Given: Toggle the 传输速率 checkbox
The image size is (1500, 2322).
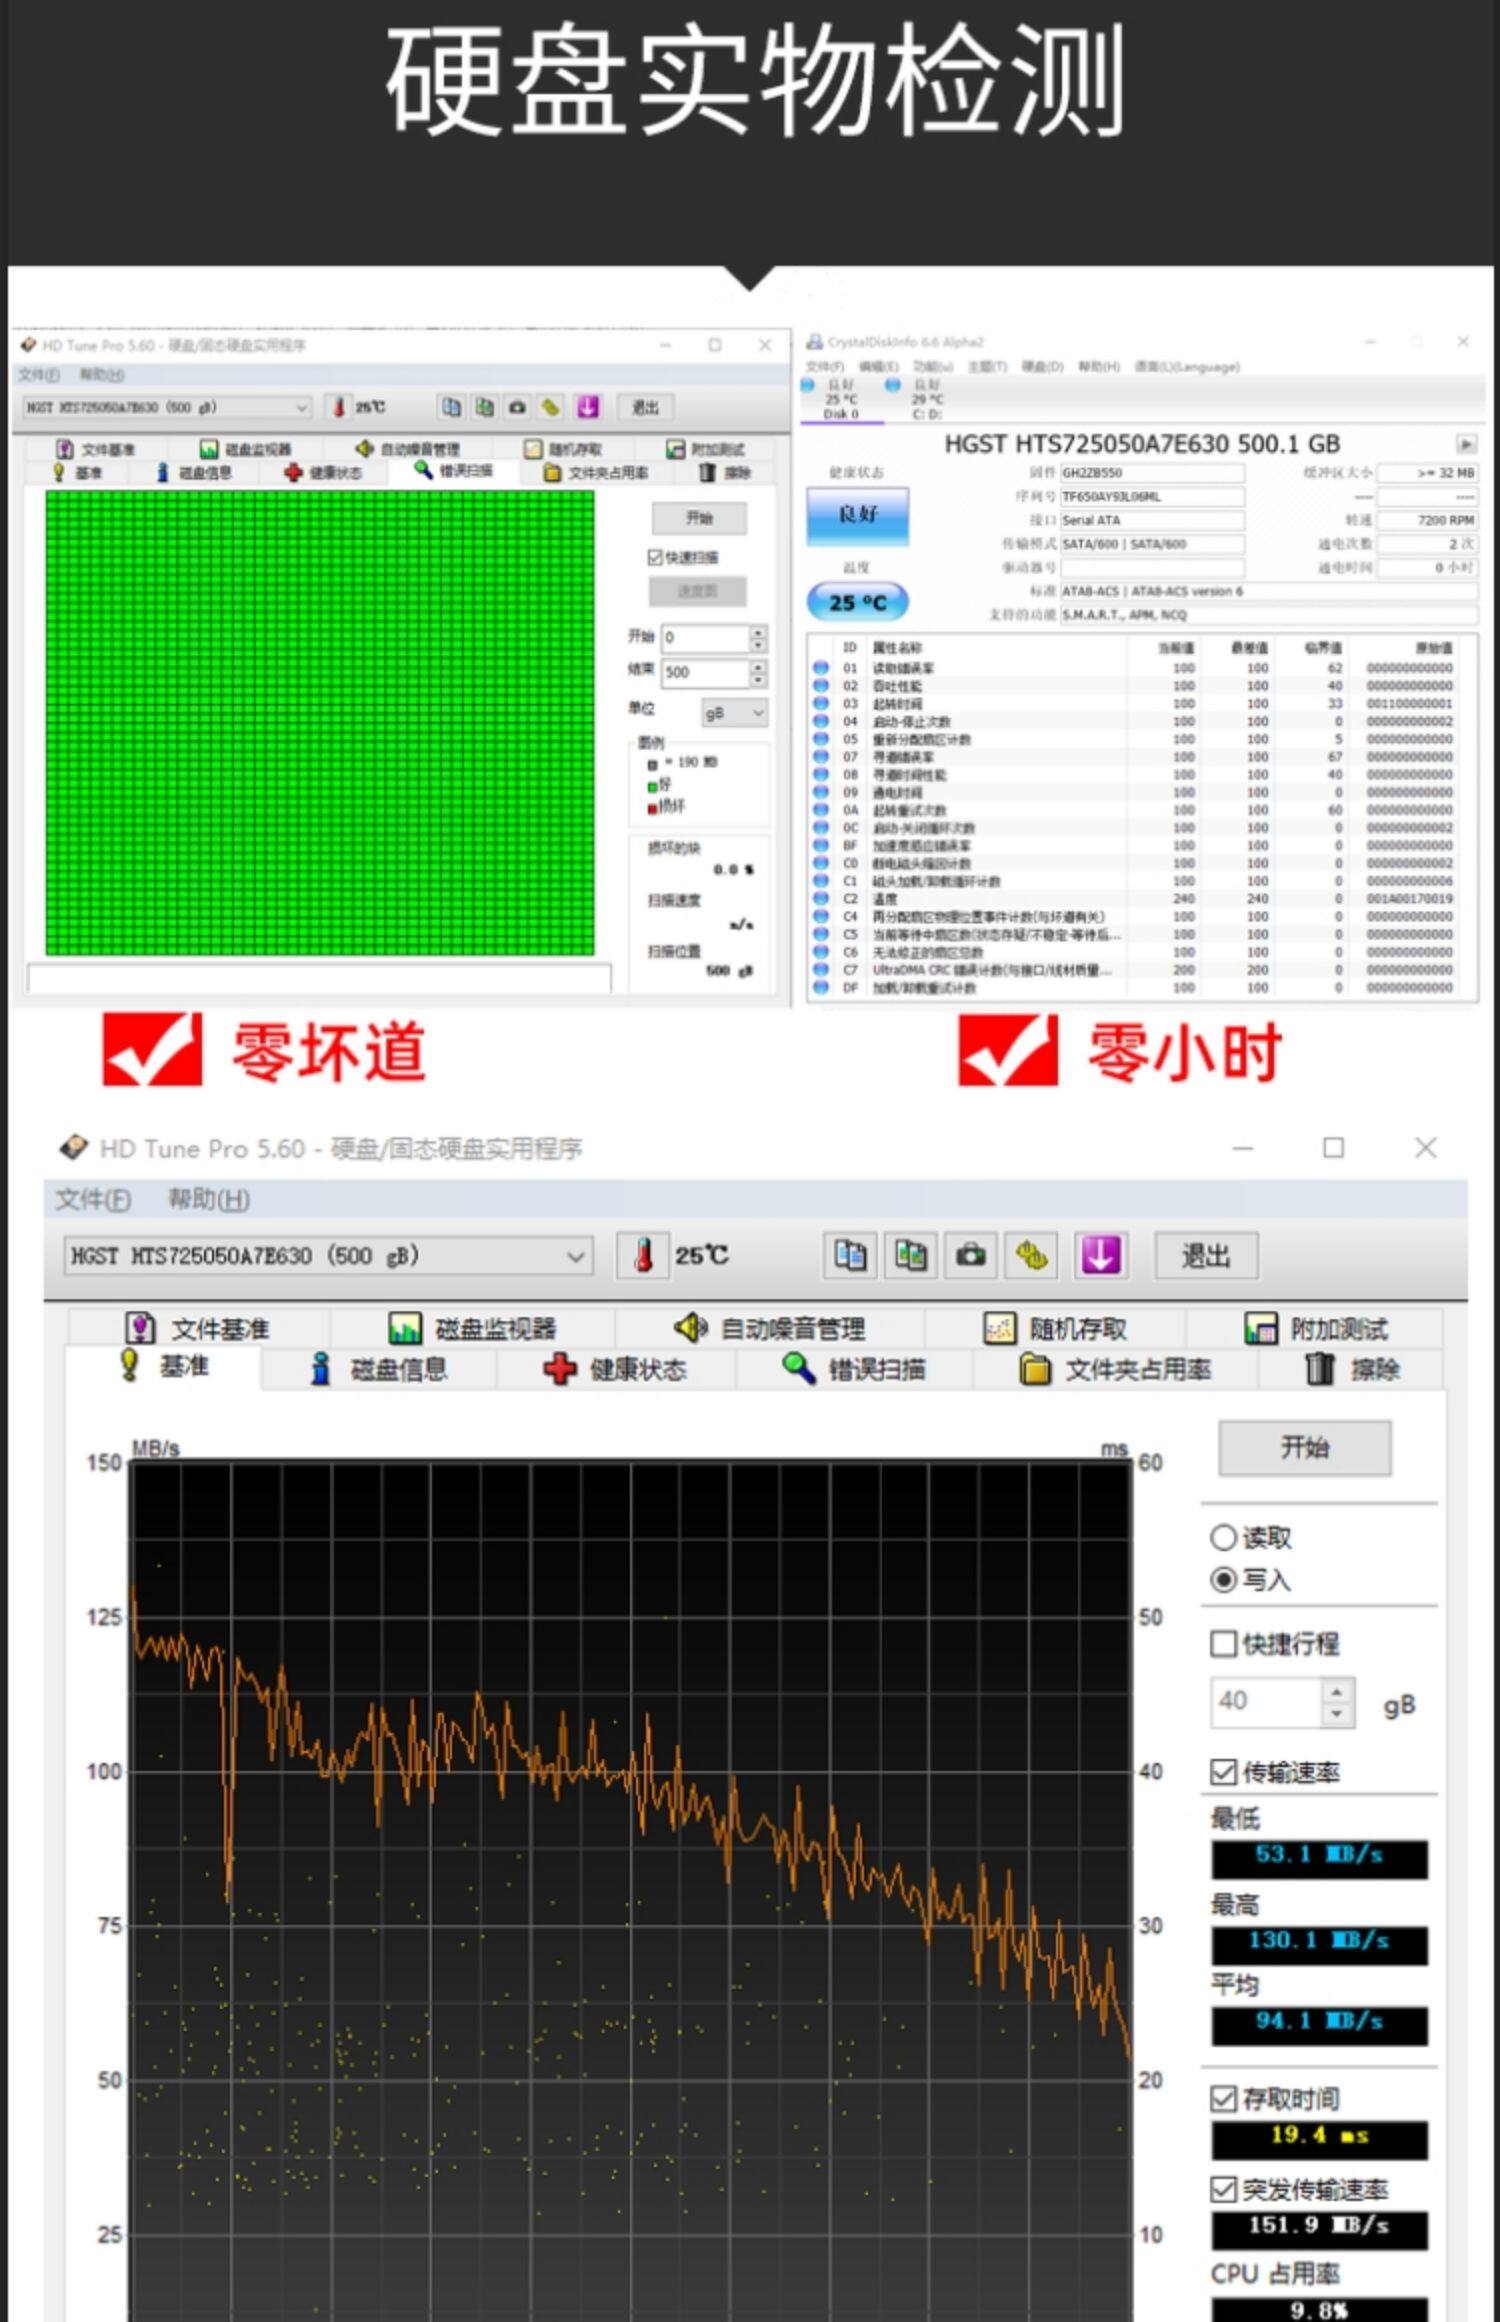Looking at the screenshot, I should click(1223, 1772).
